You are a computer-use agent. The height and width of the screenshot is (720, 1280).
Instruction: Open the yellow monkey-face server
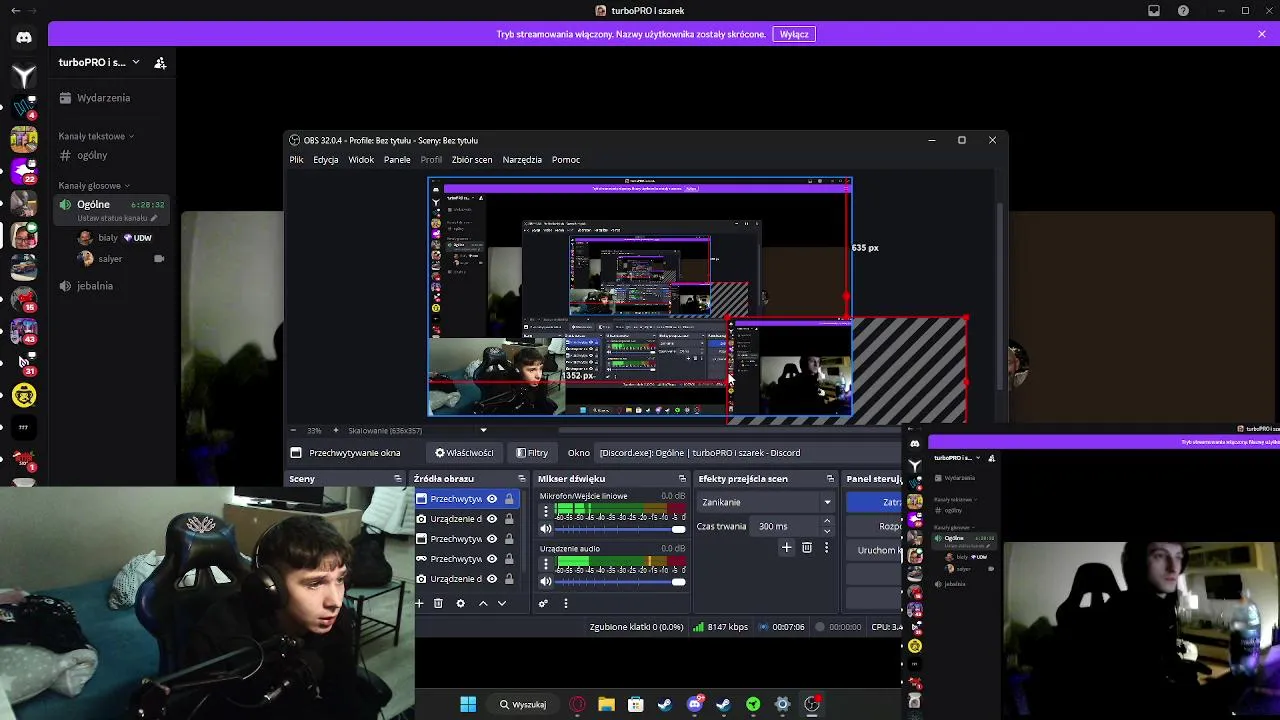click(x=24, y=396)
